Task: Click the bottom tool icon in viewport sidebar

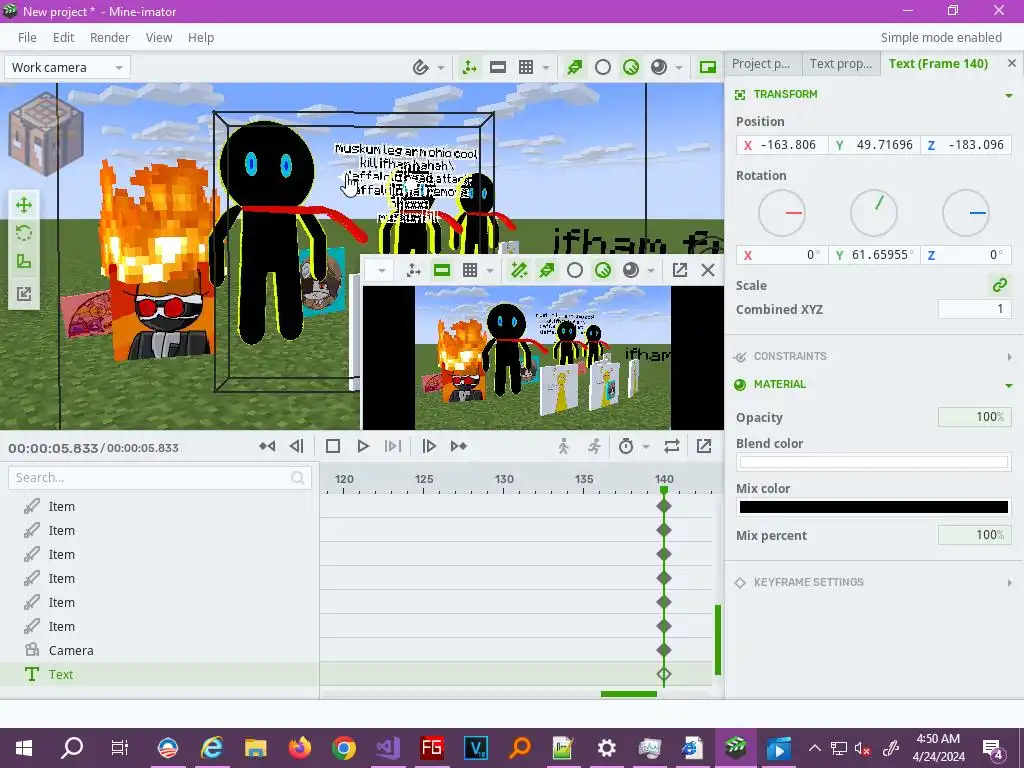Action: pos(24,294)
